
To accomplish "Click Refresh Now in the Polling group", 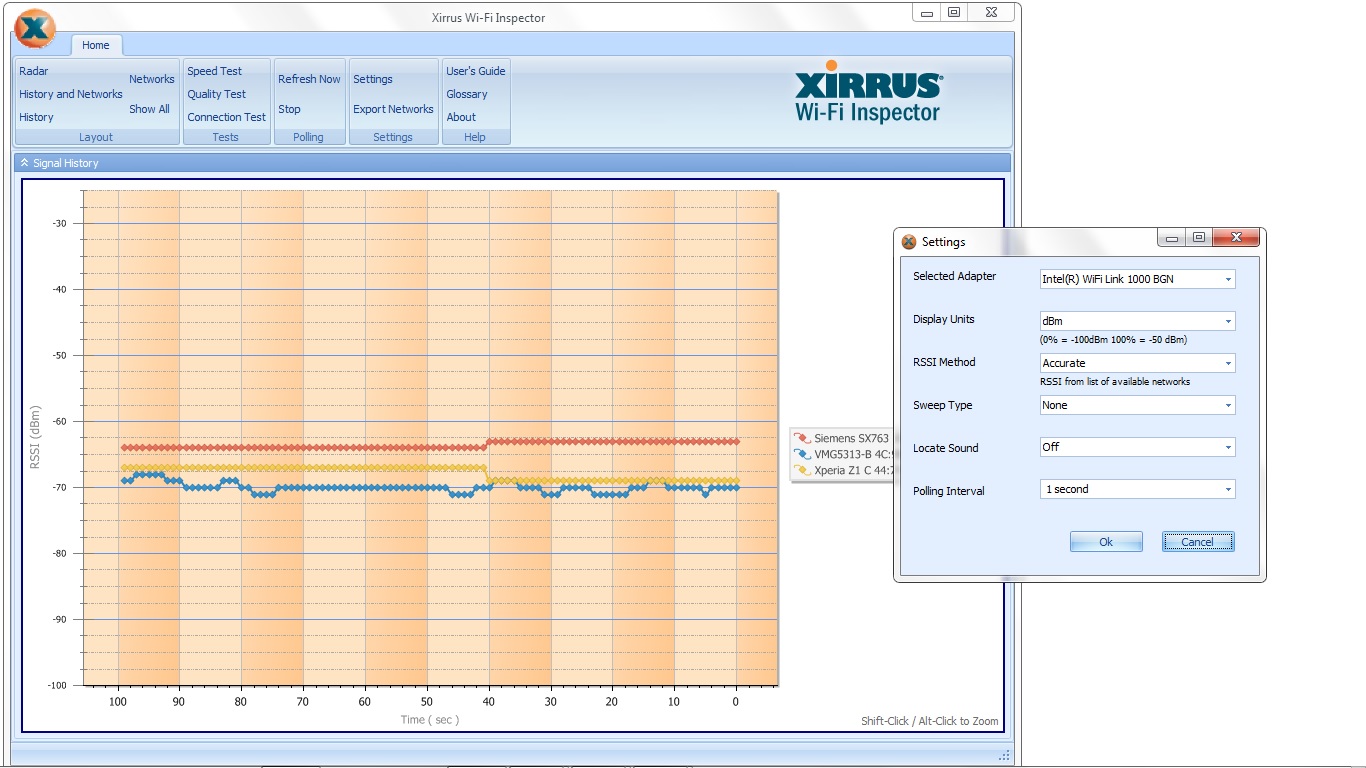I will pos(309,79).
